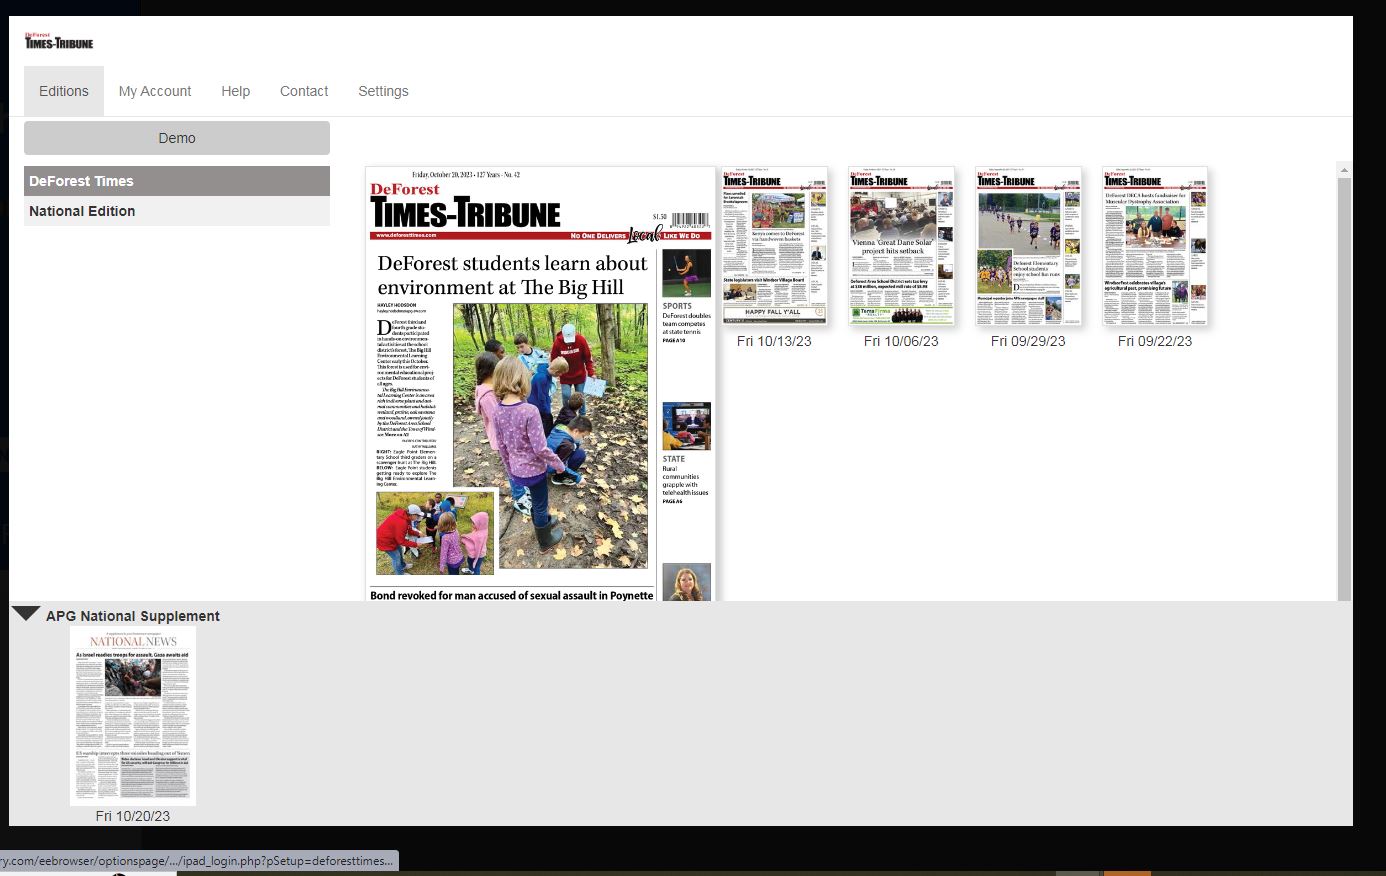Click APG National Supplement heading text
Image resolution: width=1386 pixels, height=876 pixels.
click(x=133, y=616)
